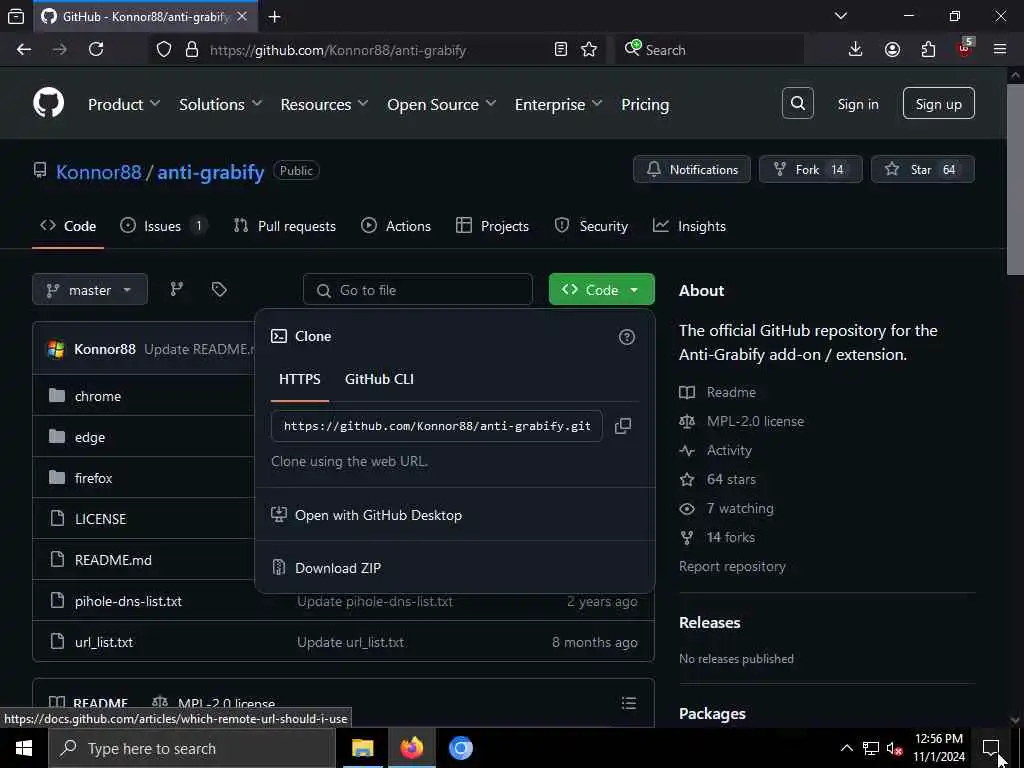The width and height of the screenshot is (1024, 768).
Task: Open Firefox extensions puzzle icon
Action: 928,50
